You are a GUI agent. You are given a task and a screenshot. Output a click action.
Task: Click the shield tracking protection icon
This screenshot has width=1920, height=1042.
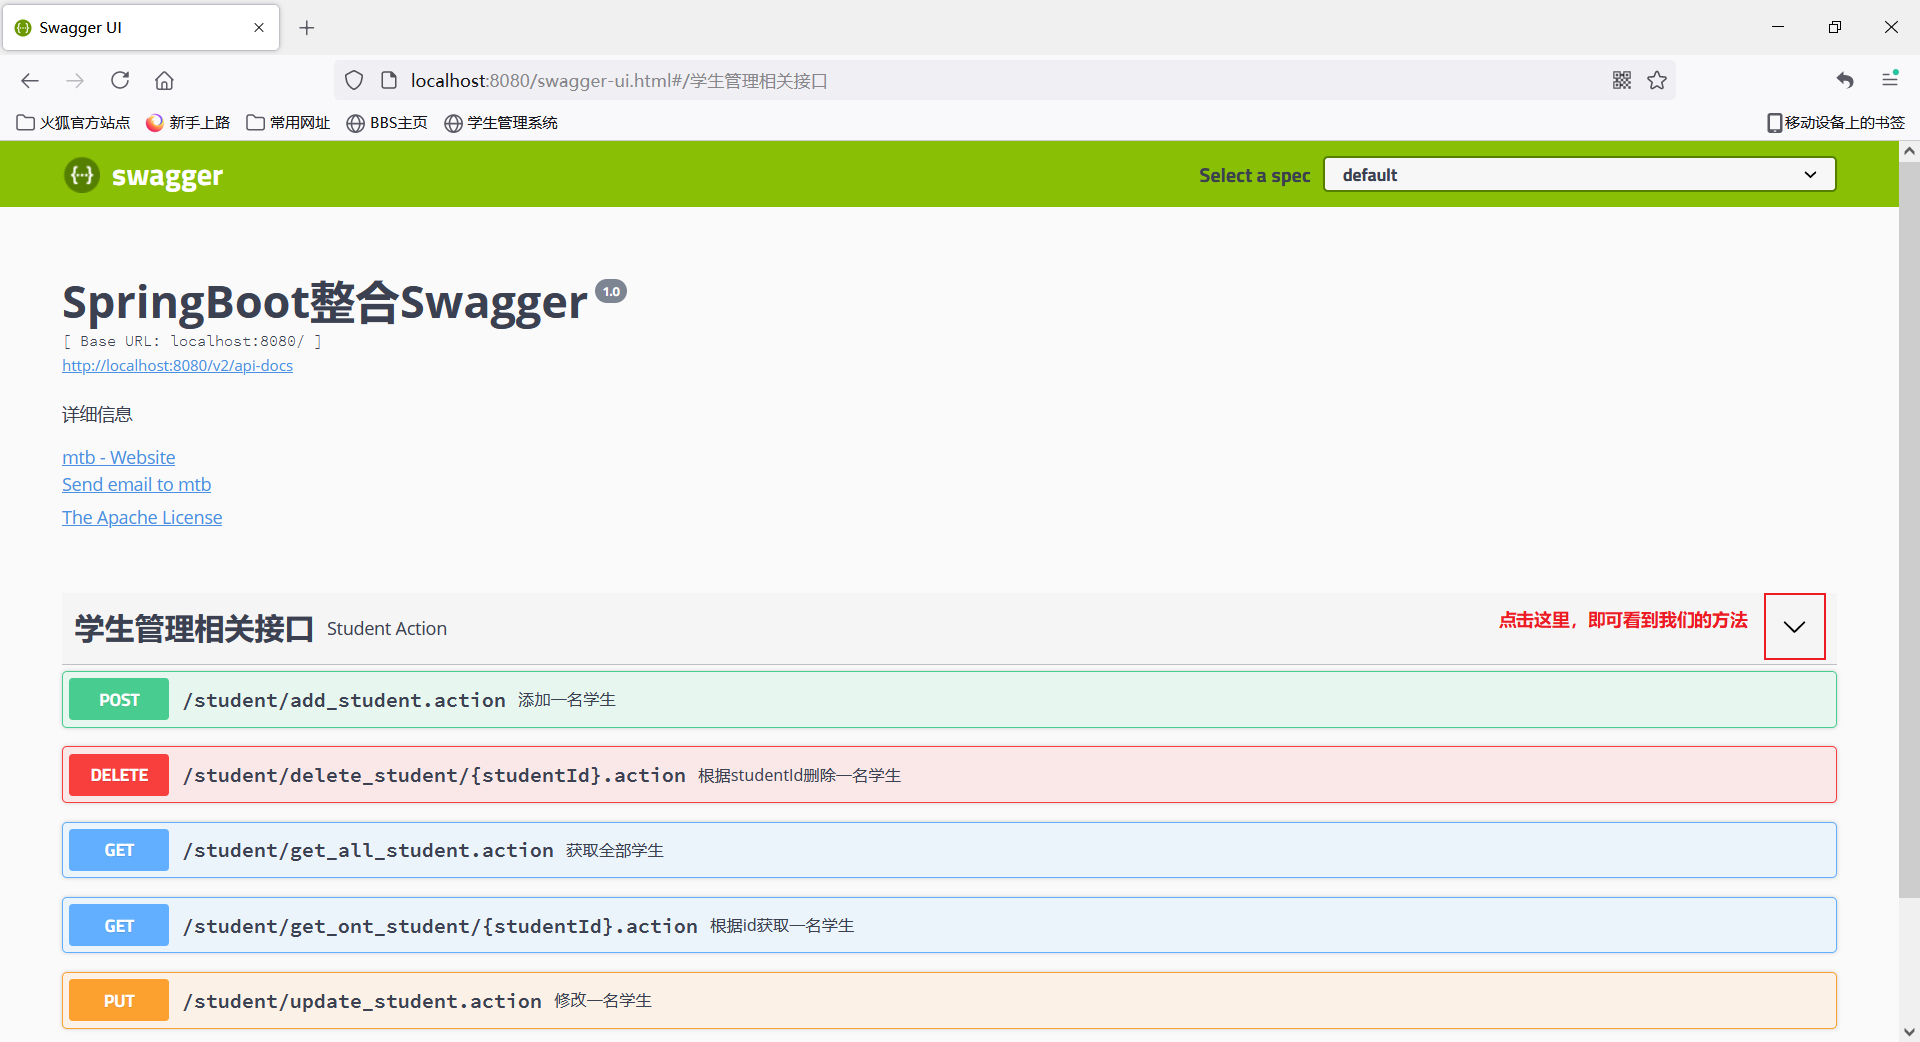[x=354, y=81]
